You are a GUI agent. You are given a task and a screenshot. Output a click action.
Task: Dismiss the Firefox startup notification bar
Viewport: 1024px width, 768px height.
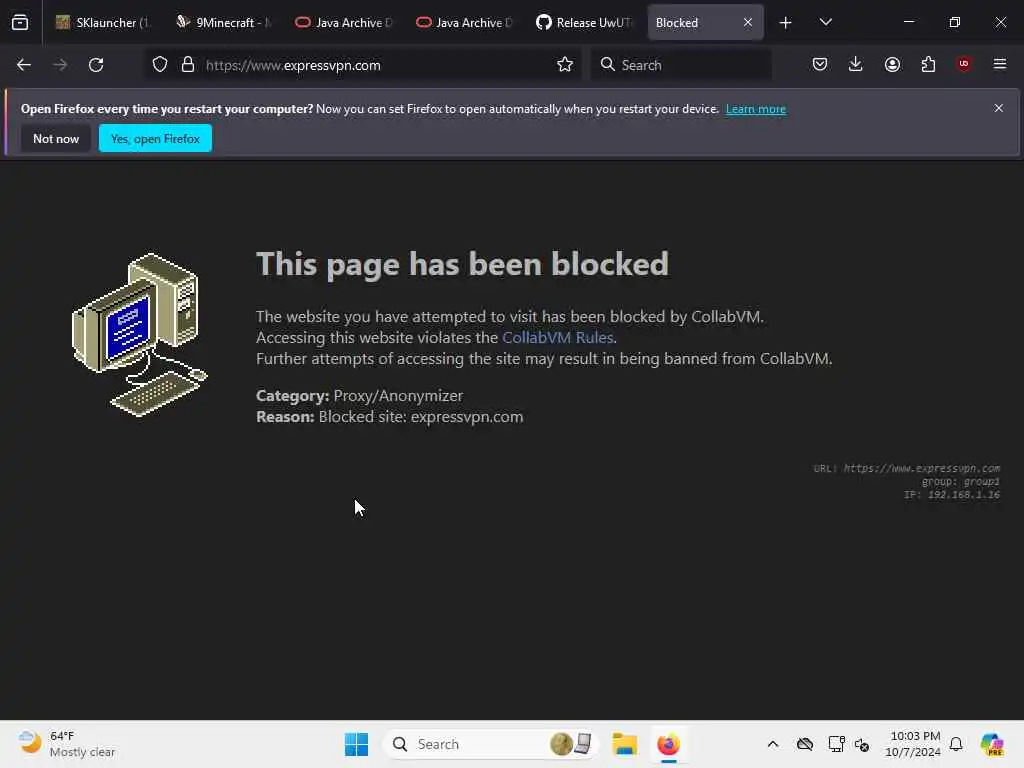[x=999, y=108]
